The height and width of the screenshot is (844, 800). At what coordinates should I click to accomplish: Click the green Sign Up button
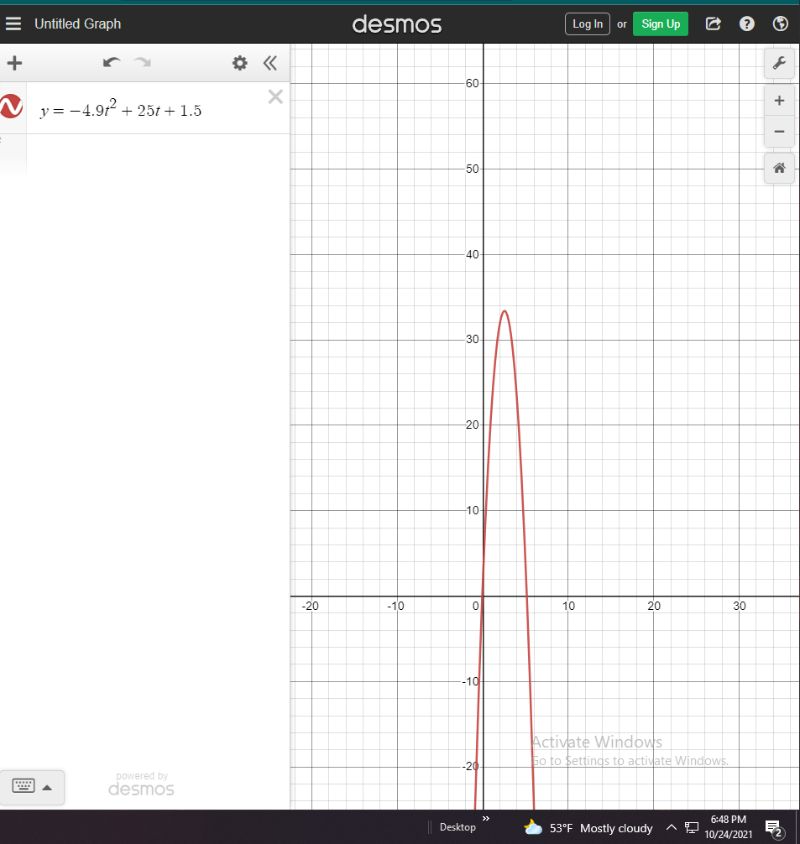pos(660,24)
